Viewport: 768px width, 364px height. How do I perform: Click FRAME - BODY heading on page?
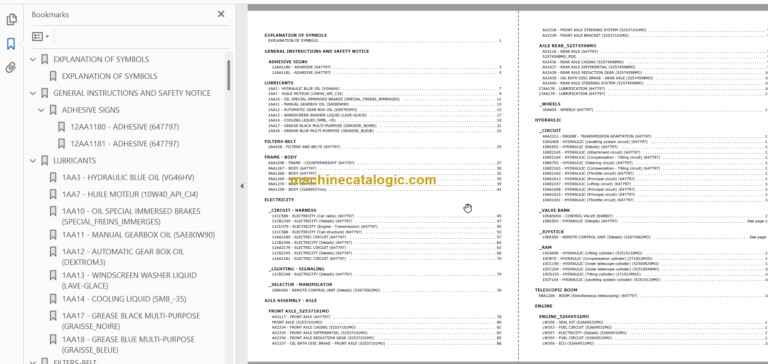(280, 157)
